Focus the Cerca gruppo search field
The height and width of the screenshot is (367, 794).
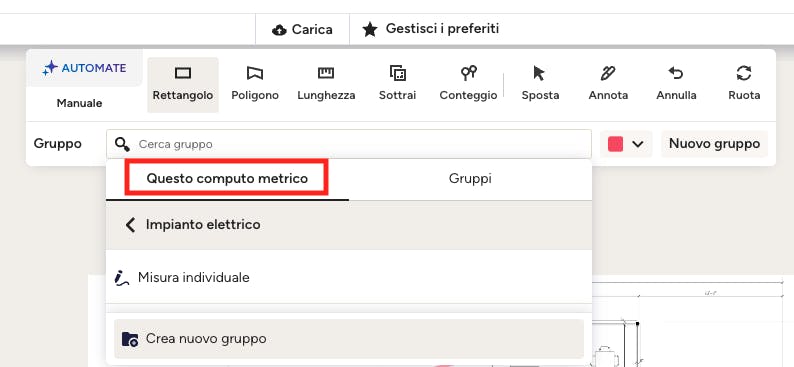(x=349, y=144)
